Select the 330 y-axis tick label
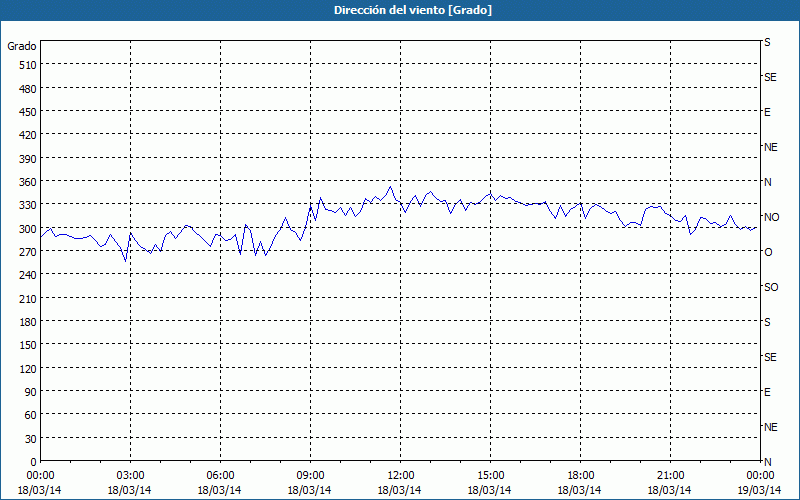Screen dimensions: 800x500 (29, 205)
